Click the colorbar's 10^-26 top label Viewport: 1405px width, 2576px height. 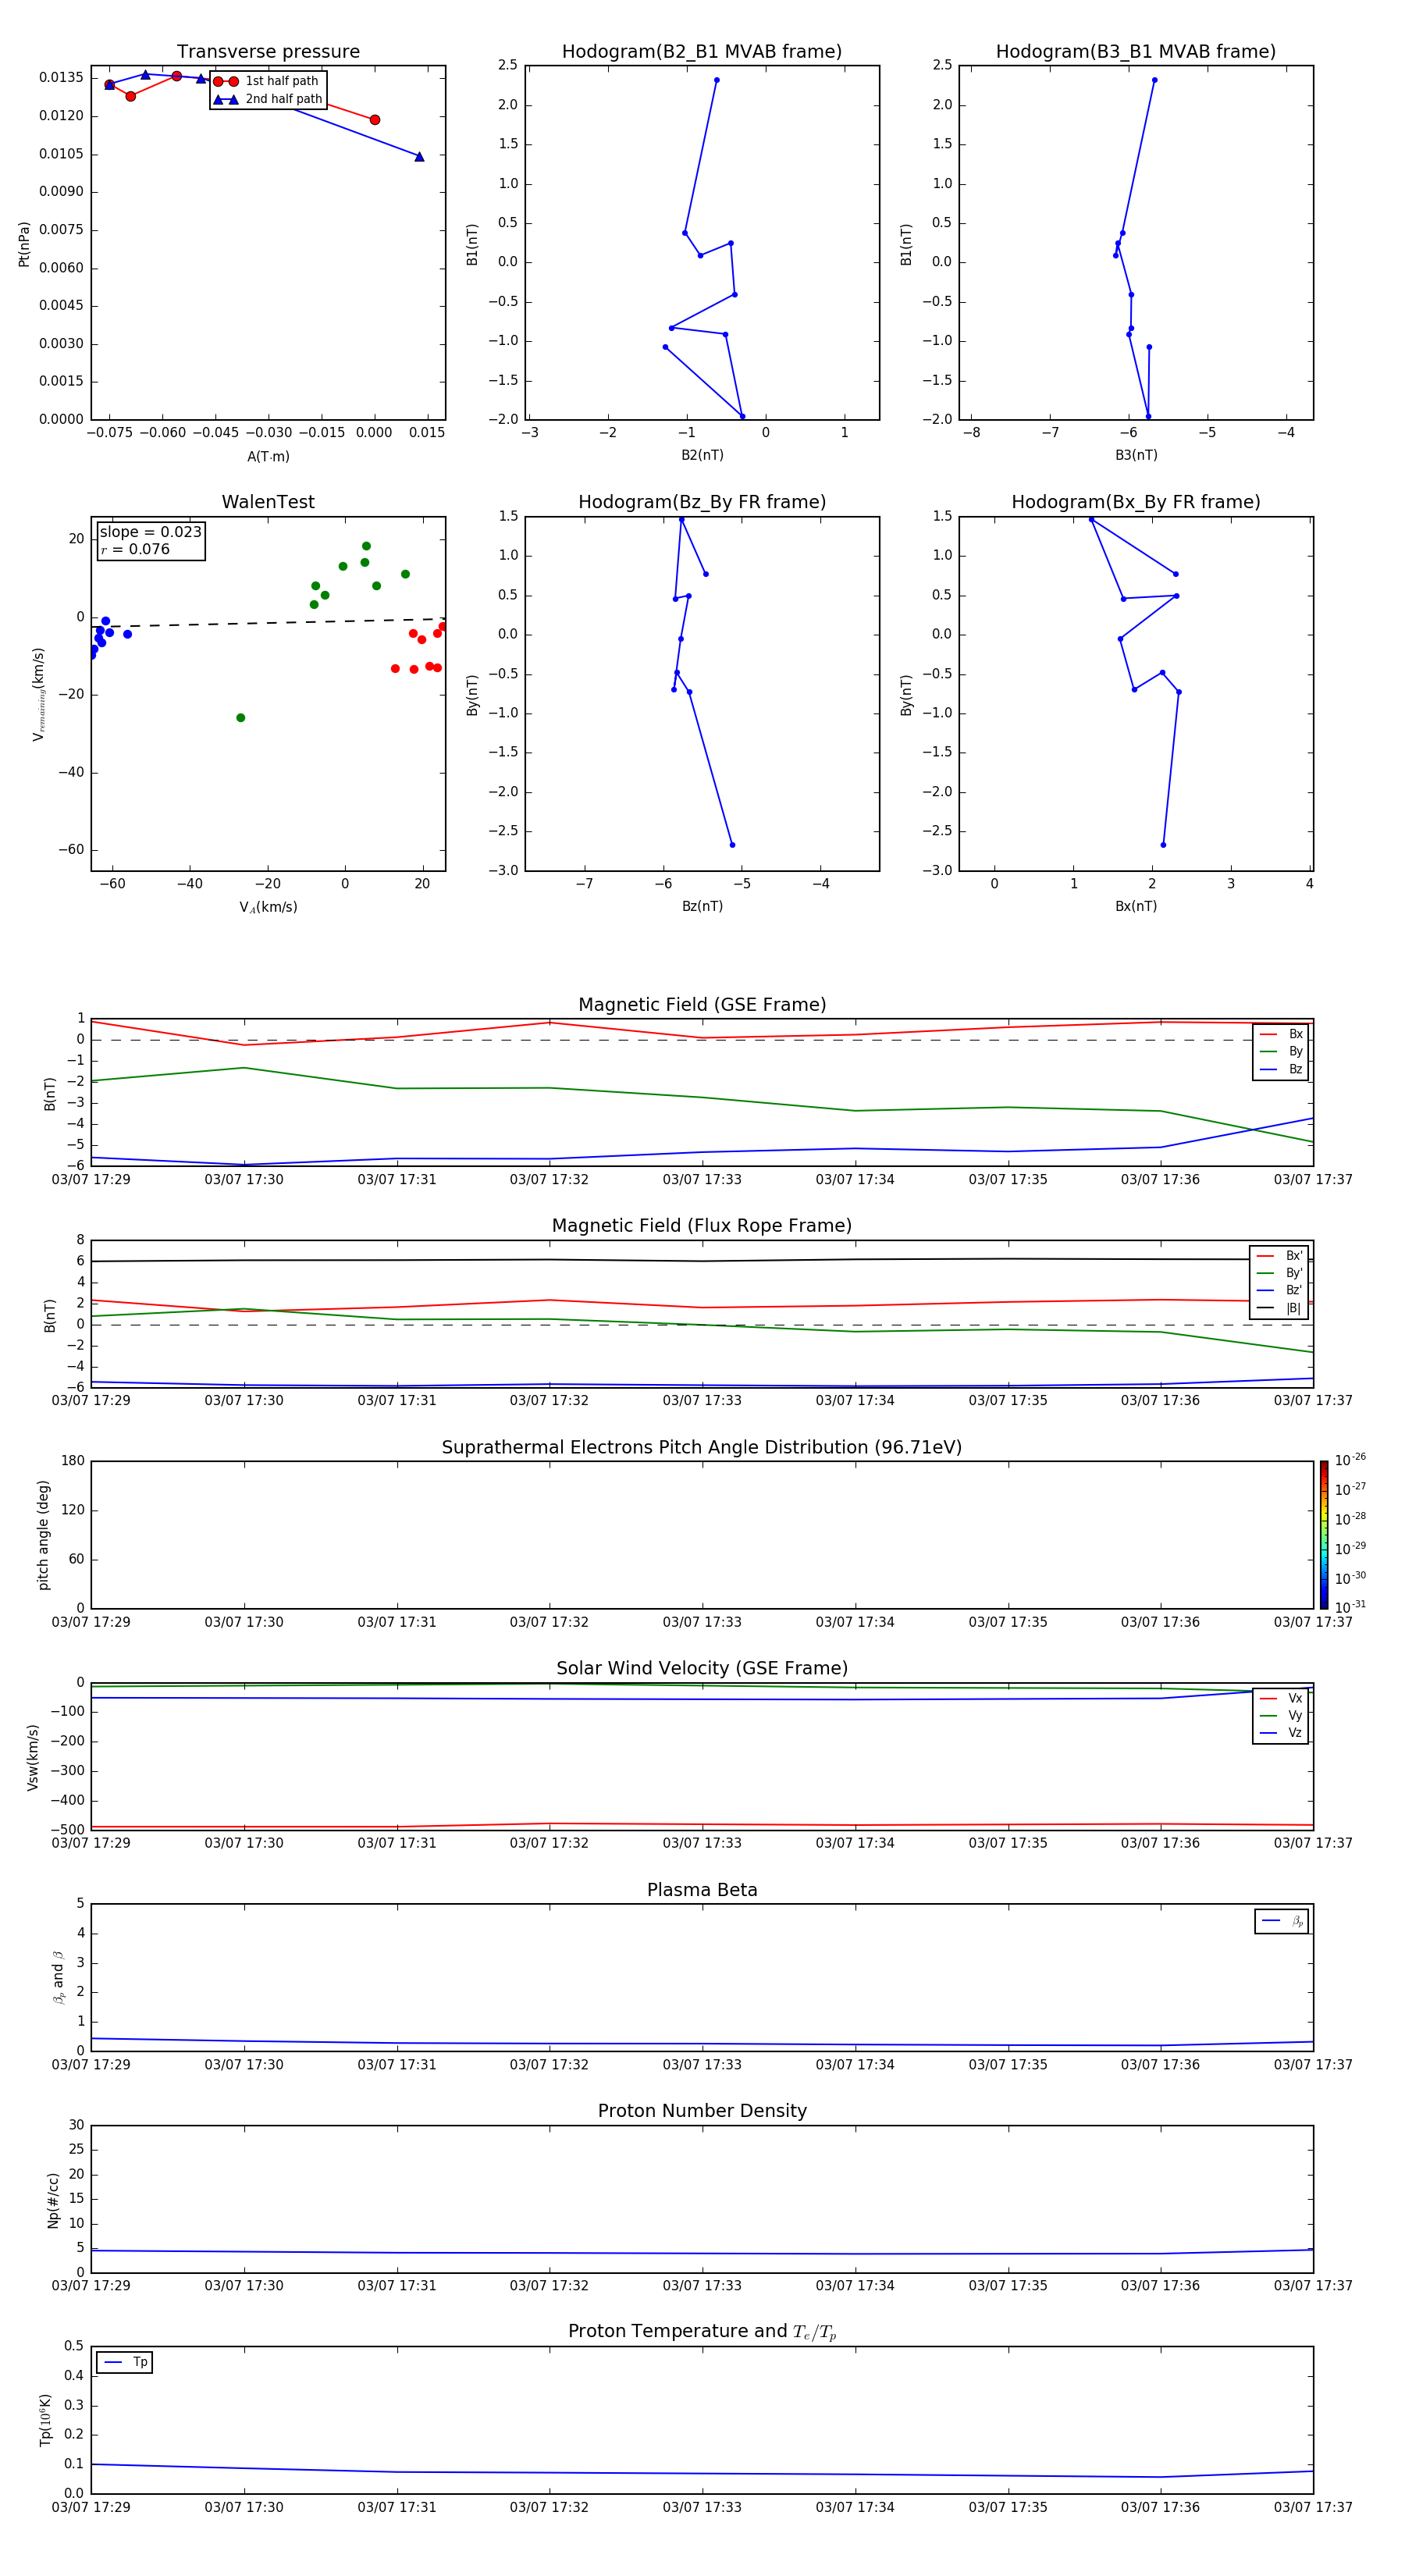(1351, 1460)
